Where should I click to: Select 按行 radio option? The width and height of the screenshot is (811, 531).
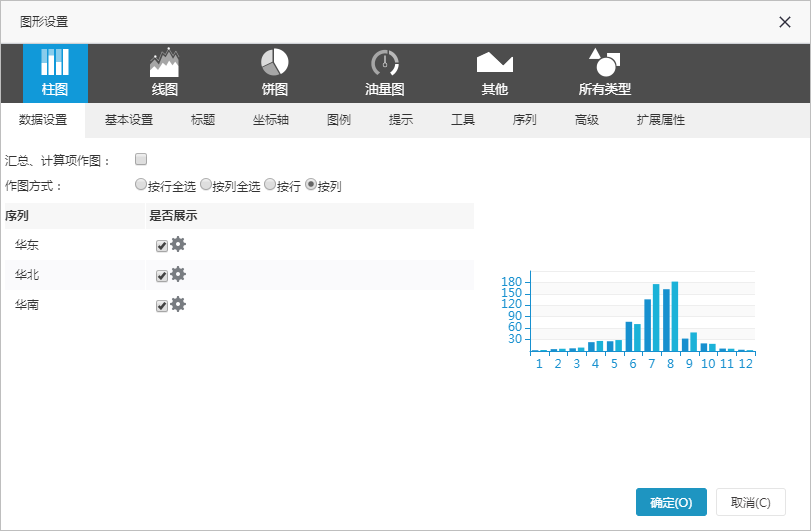(269, 184)
